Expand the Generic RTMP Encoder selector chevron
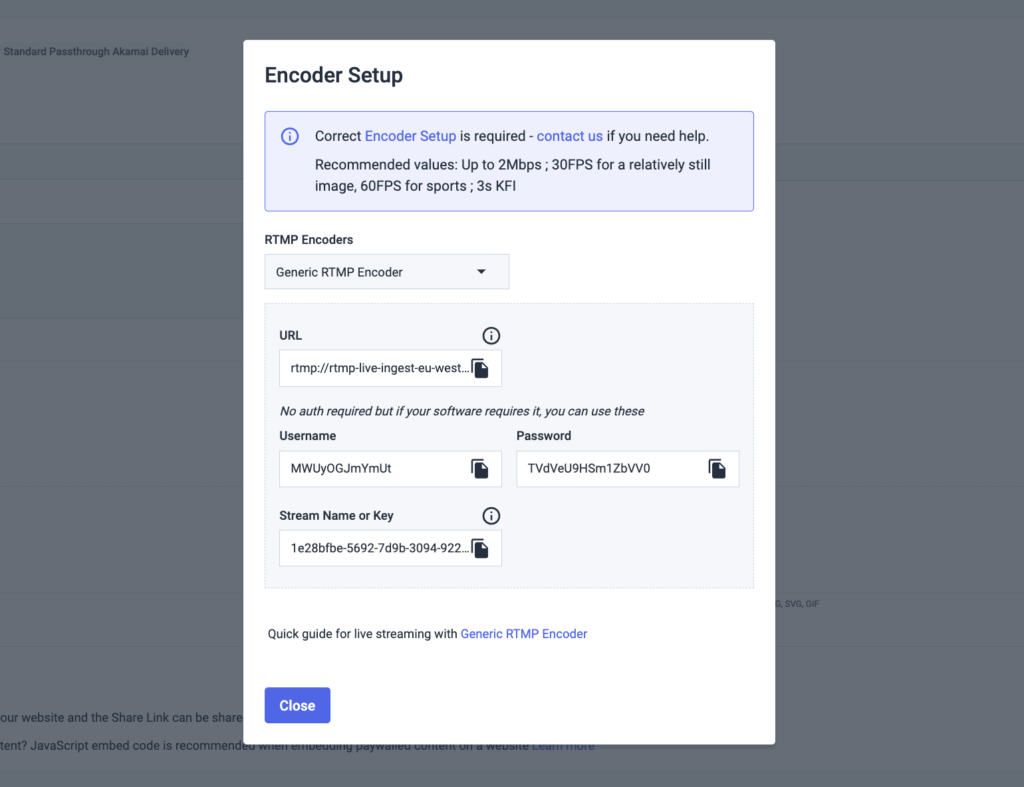This screenshot has width=1024, height=787. tap(481, 271)
